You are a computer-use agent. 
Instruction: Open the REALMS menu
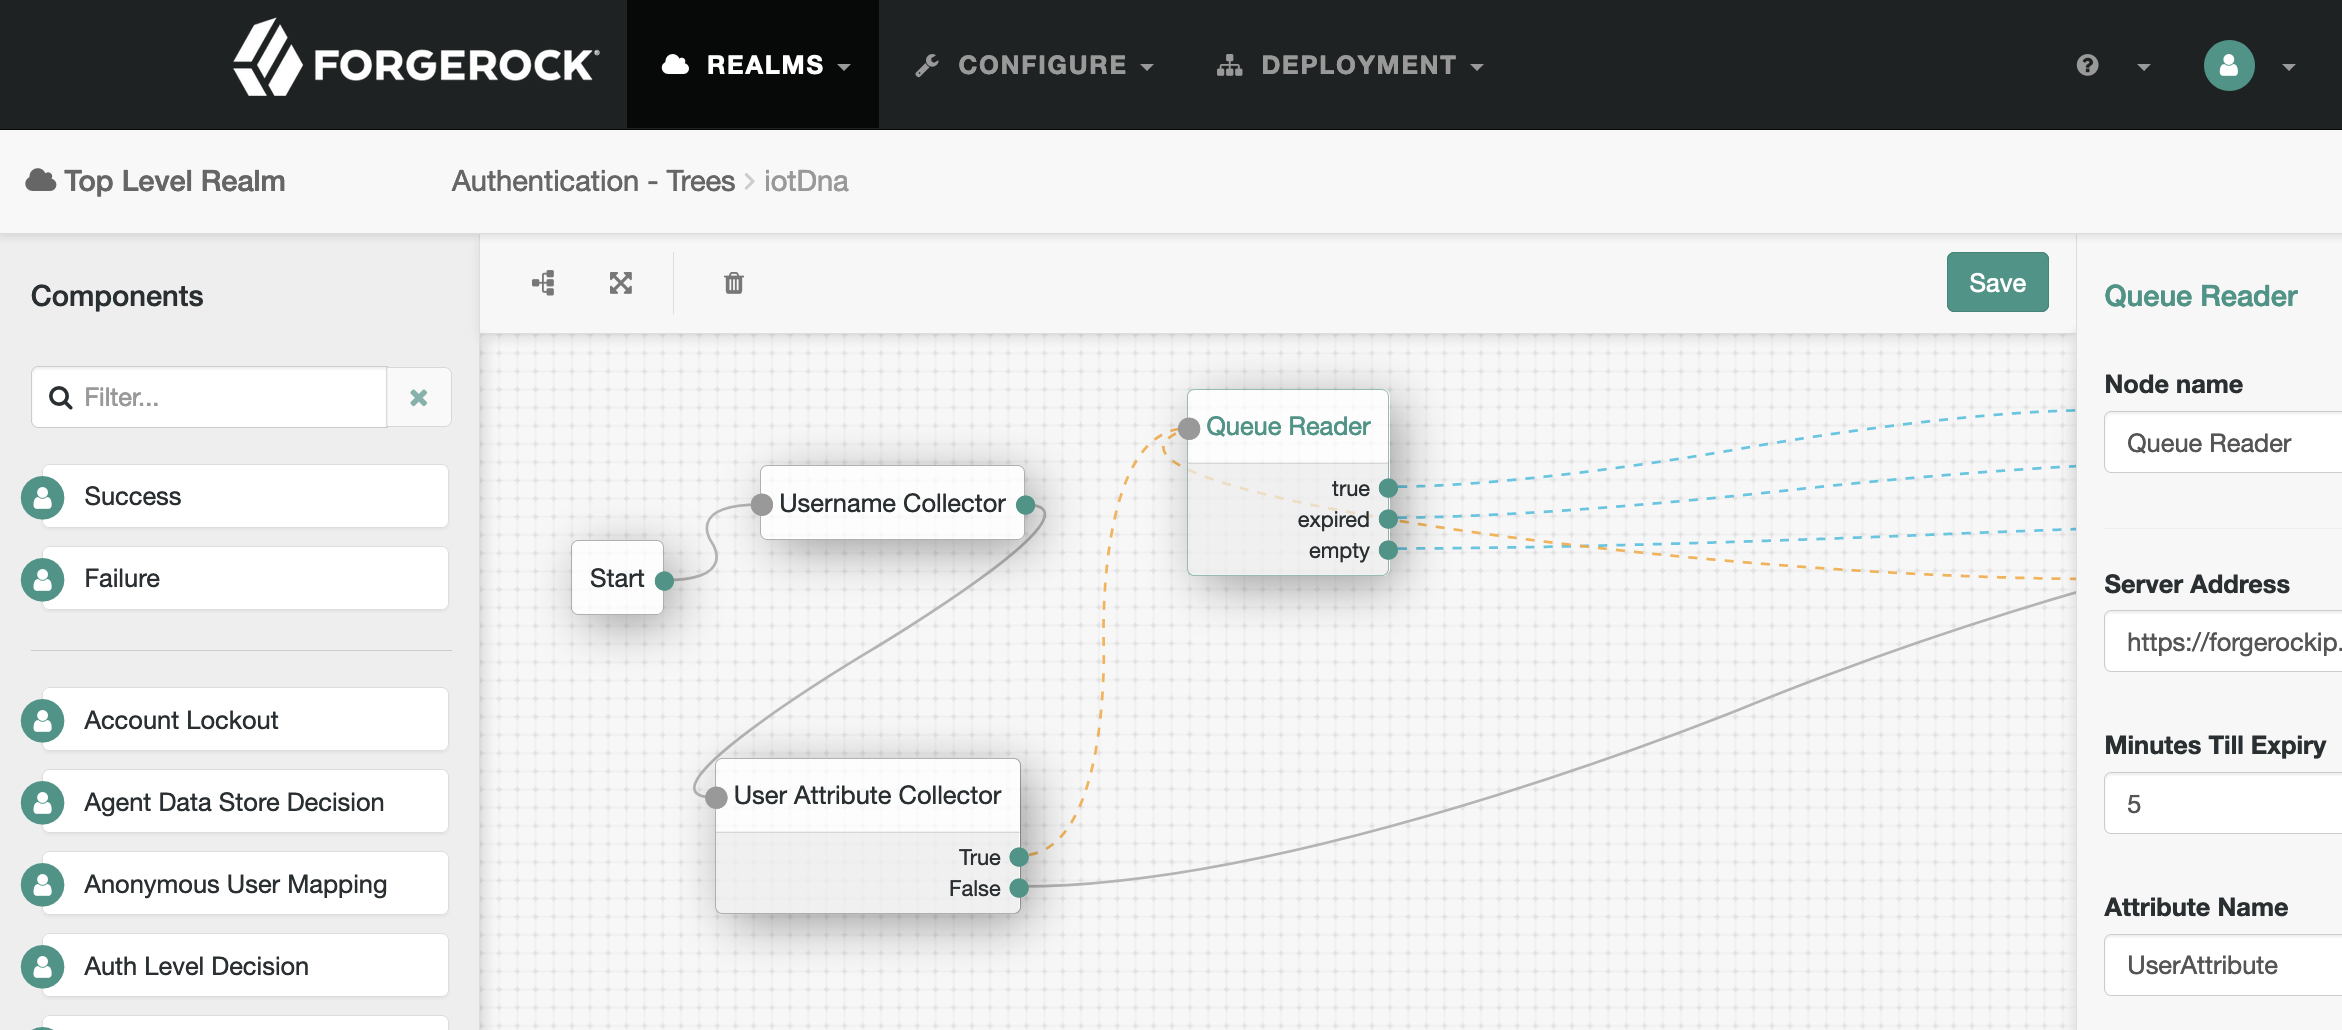pyautogui.click(x=753, y=65)
